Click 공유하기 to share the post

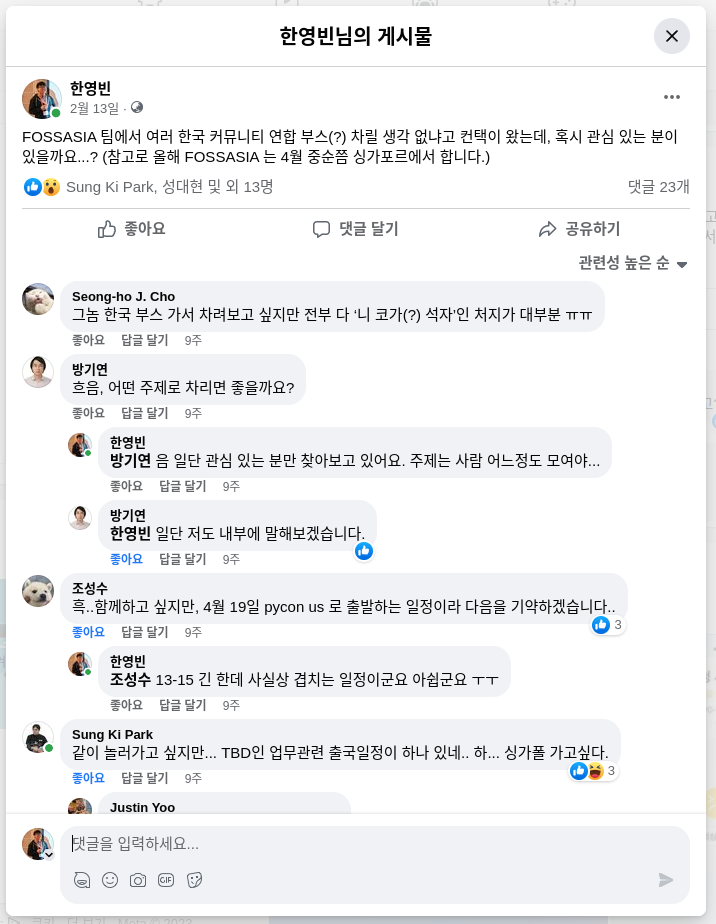pos(579,229)
